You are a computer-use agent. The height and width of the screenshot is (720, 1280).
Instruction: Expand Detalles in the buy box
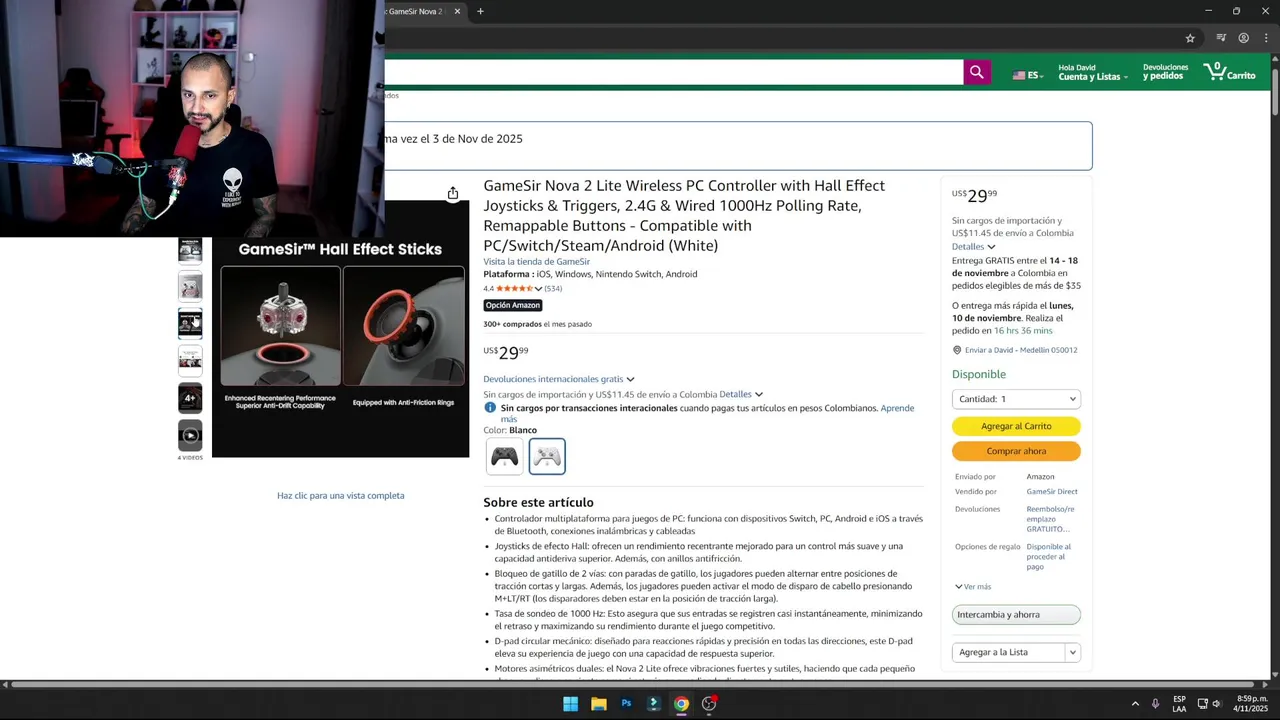pos(973,246)
